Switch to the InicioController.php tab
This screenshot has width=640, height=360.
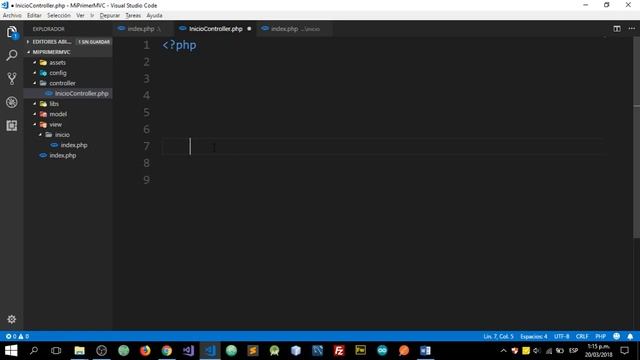pos(215,29)
